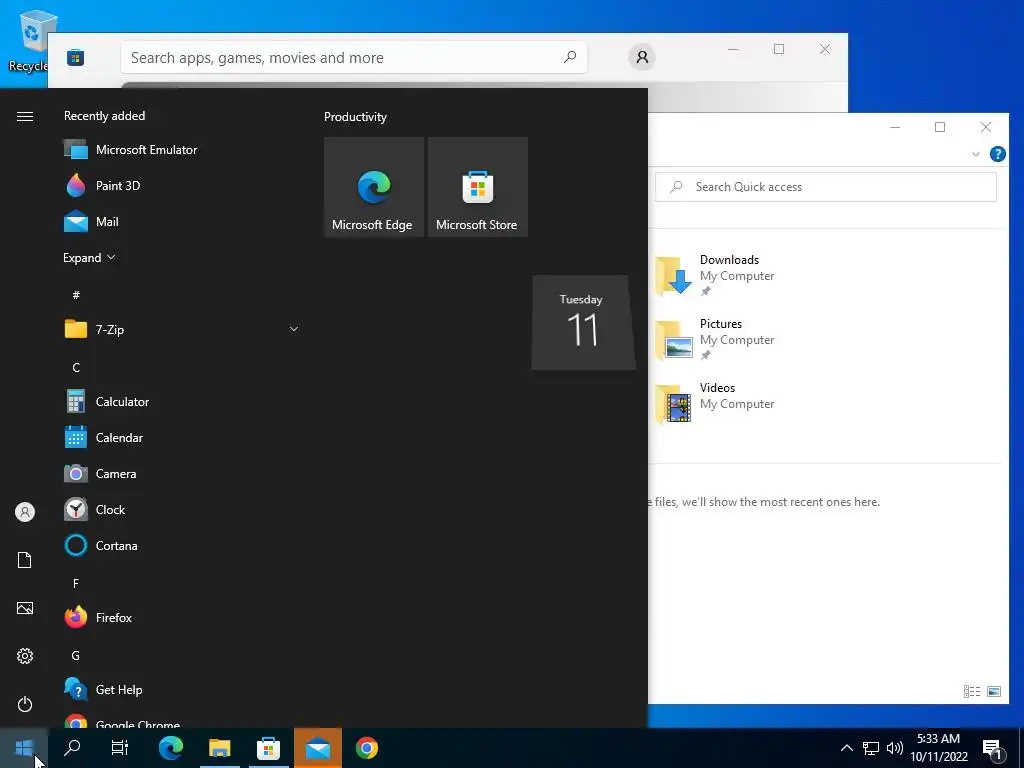
Task: Open the Microsoft Edge tile
Action: click(x=374, y=187)
